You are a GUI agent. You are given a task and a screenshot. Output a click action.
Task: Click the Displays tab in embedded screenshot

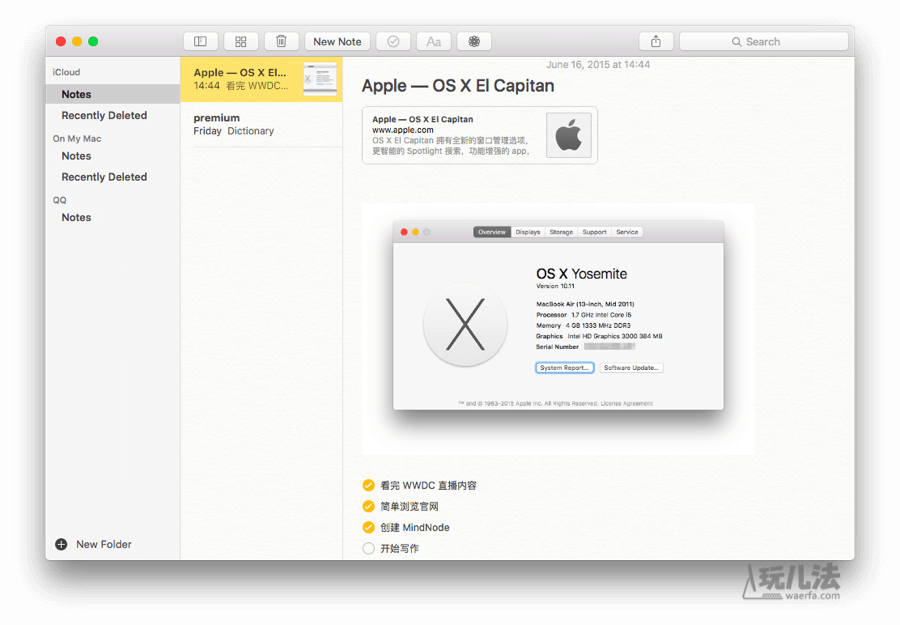(527, 232)
